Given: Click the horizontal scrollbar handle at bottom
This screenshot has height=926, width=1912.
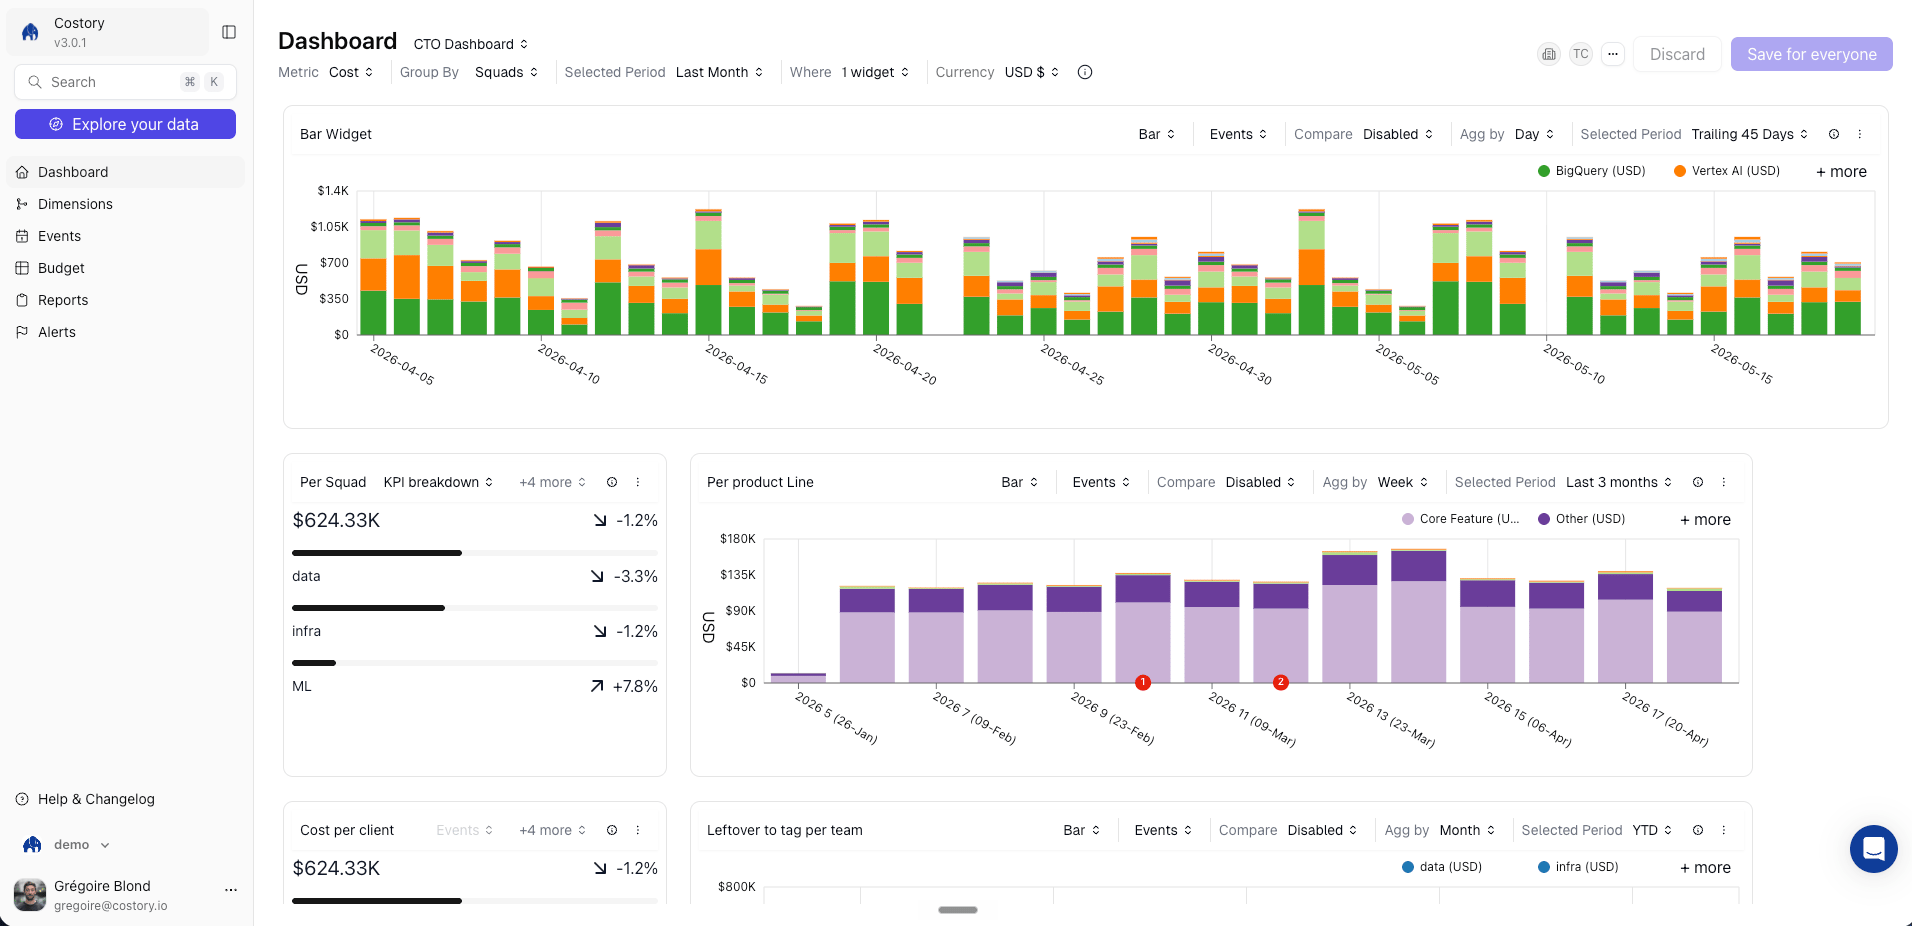Looking at the screenshot, I should (958, 910).
